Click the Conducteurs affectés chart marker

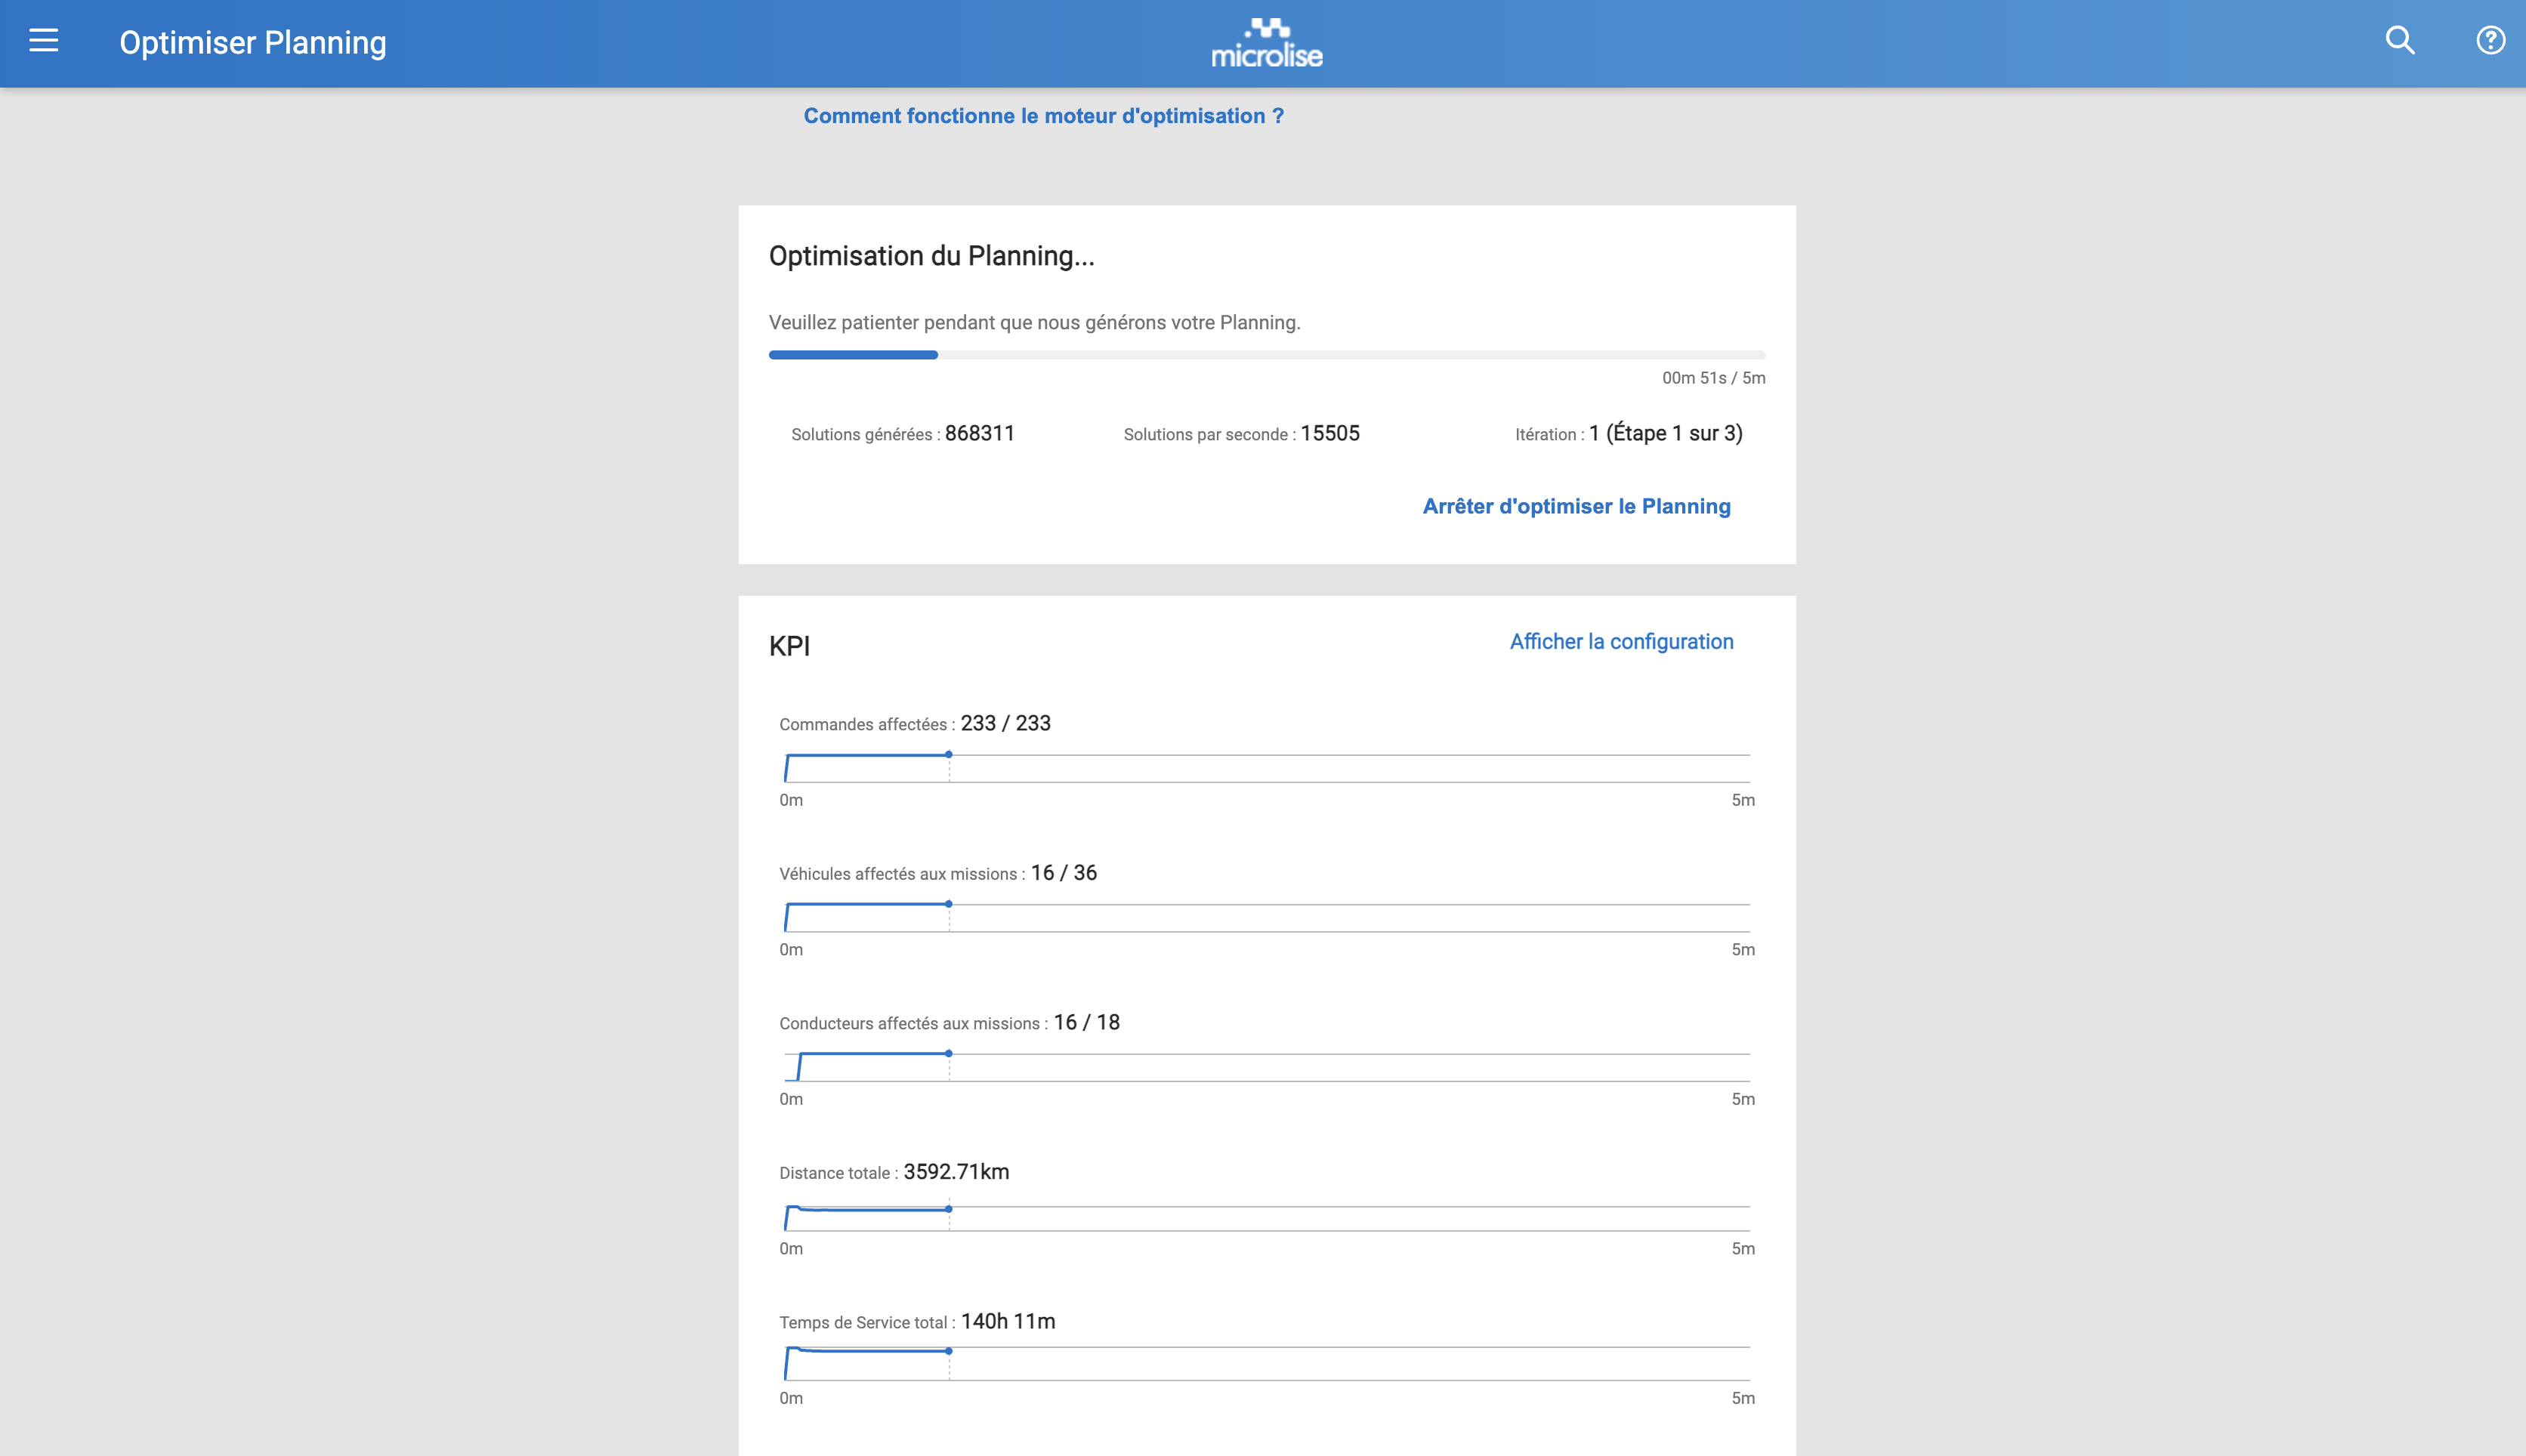tap(949, 1054)
